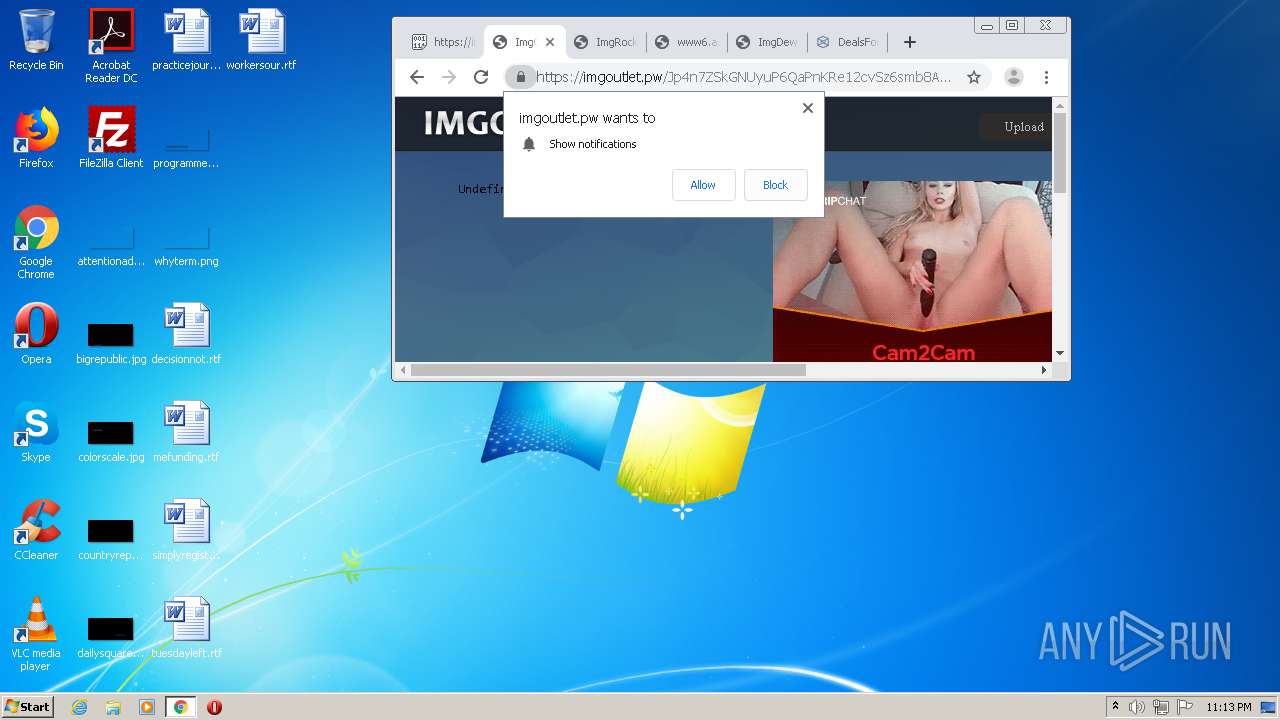The height and width of the screenshot is (720, 1280).
Task: Click vertical scrollbar down arrow
Action: tap(1060, 353)
